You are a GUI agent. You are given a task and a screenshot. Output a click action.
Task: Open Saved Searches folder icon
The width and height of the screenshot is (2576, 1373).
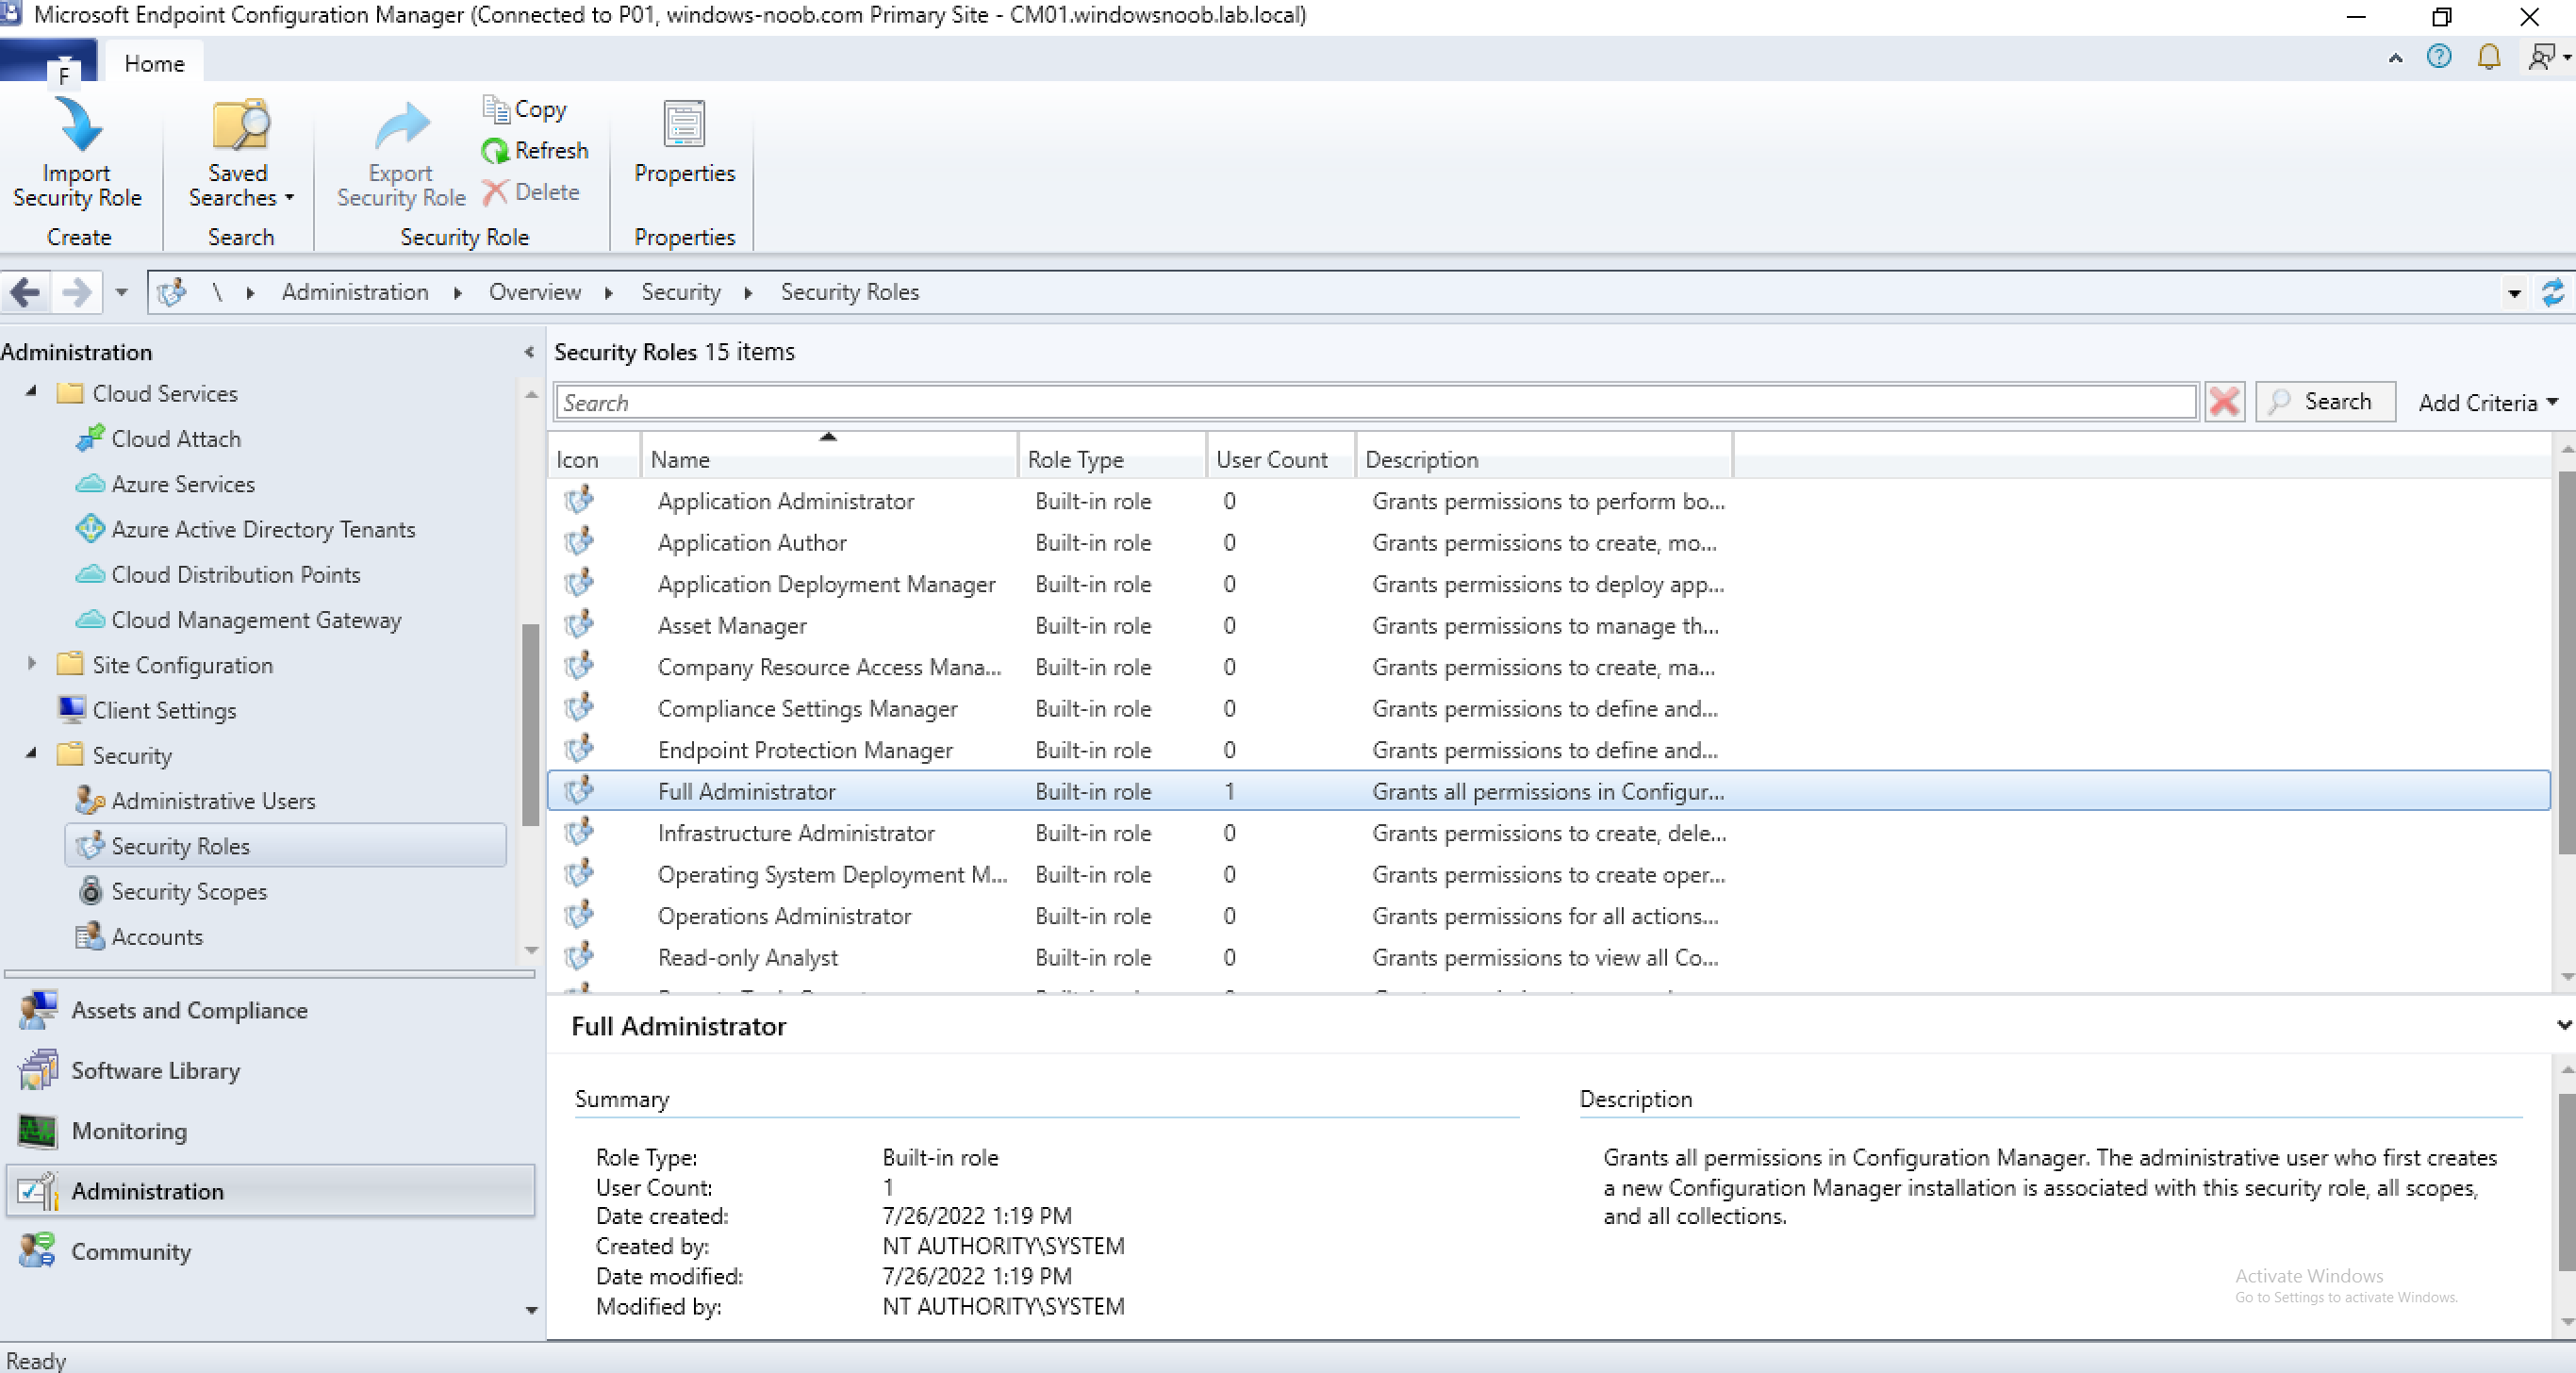240,125
